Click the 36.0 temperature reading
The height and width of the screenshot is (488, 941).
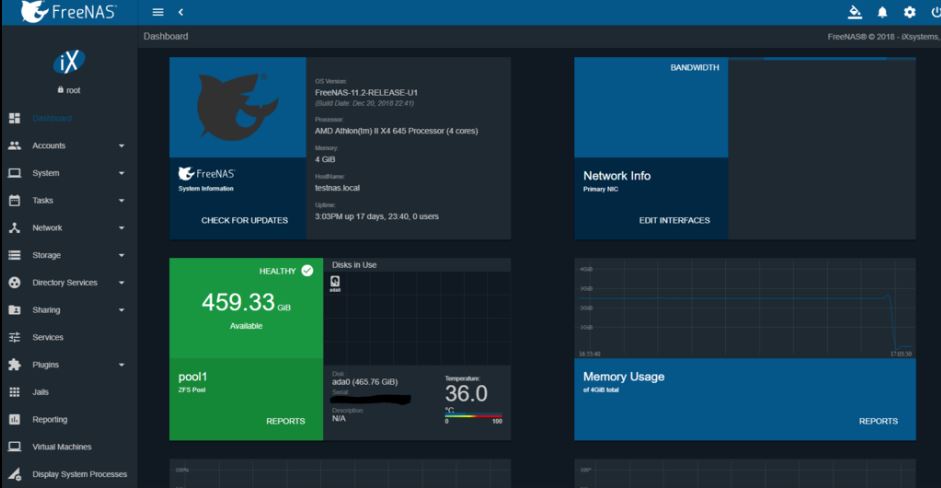click(466, 394)
